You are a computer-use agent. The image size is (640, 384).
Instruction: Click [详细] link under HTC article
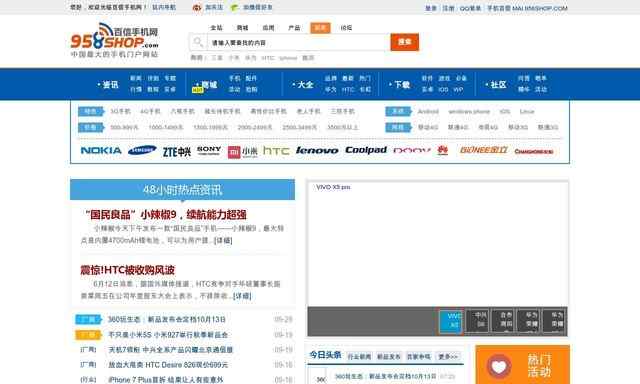242,296
